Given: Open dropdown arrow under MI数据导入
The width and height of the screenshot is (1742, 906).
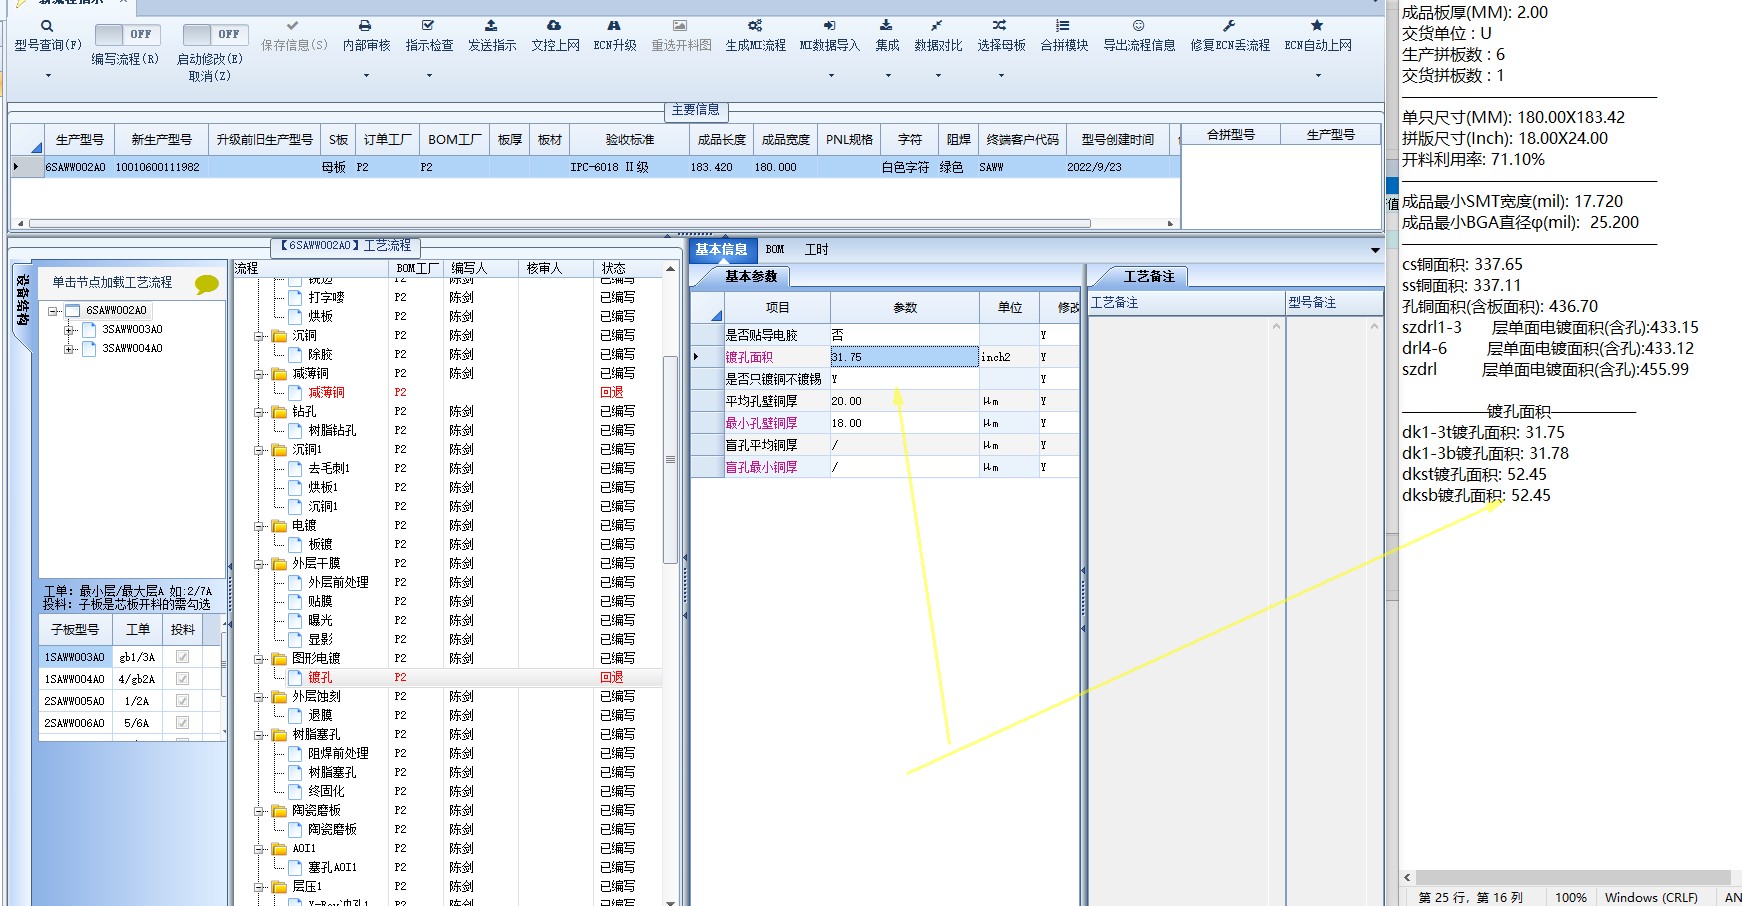Looking at the screenshot, I should [830, 76].
